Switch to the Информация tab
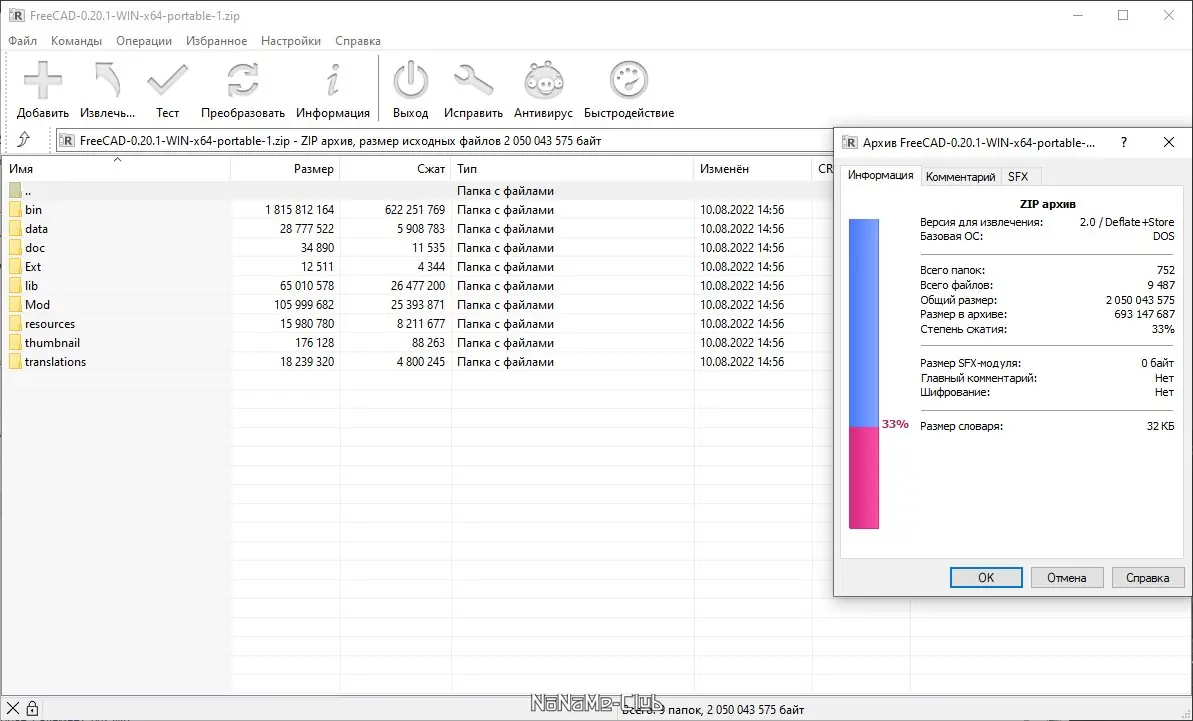 pos(880,175)
